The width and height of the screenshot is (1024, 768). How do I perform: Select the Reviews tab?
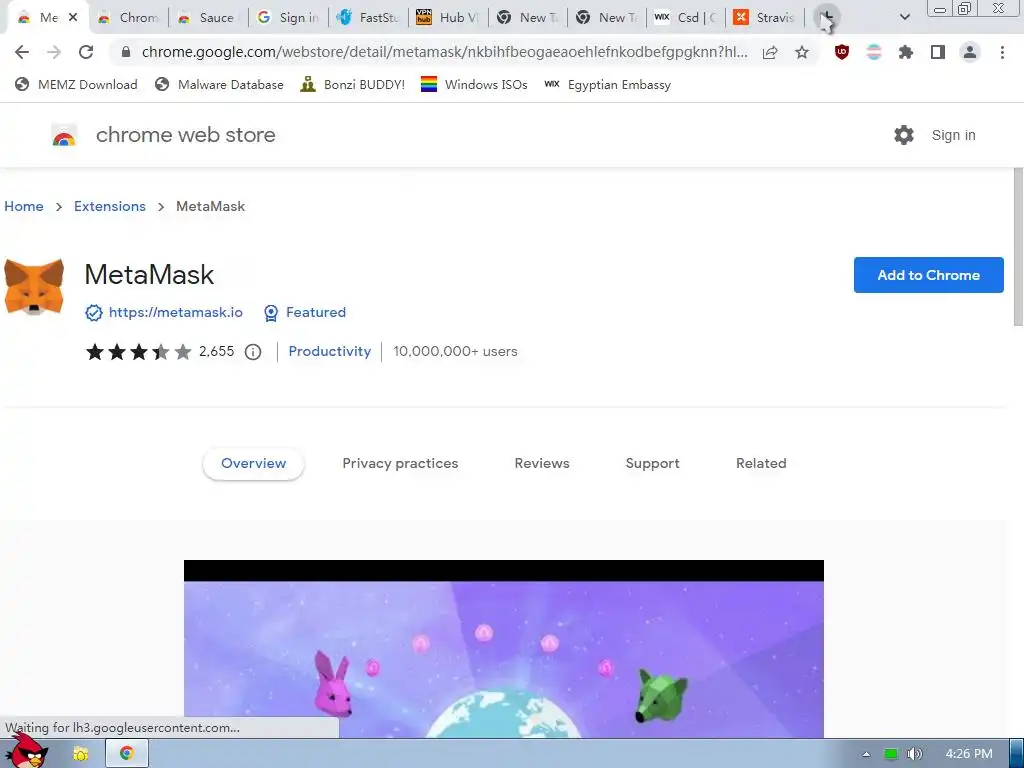[x=542, y=463]
